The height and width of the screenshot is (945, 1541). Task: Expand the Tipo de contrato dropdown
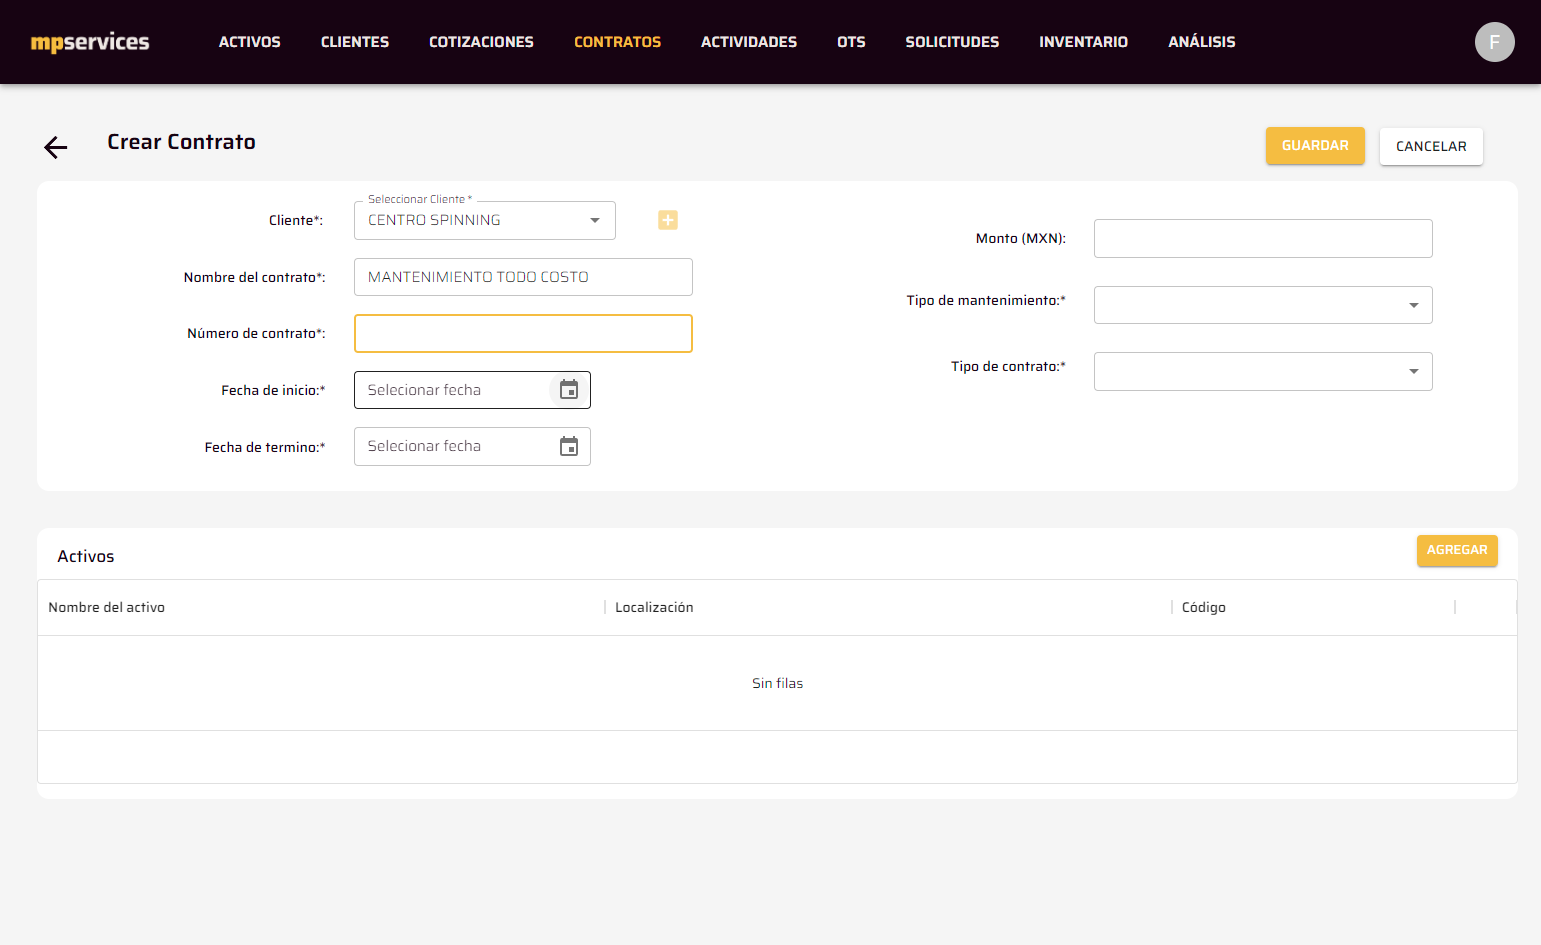coord(1263,371)
